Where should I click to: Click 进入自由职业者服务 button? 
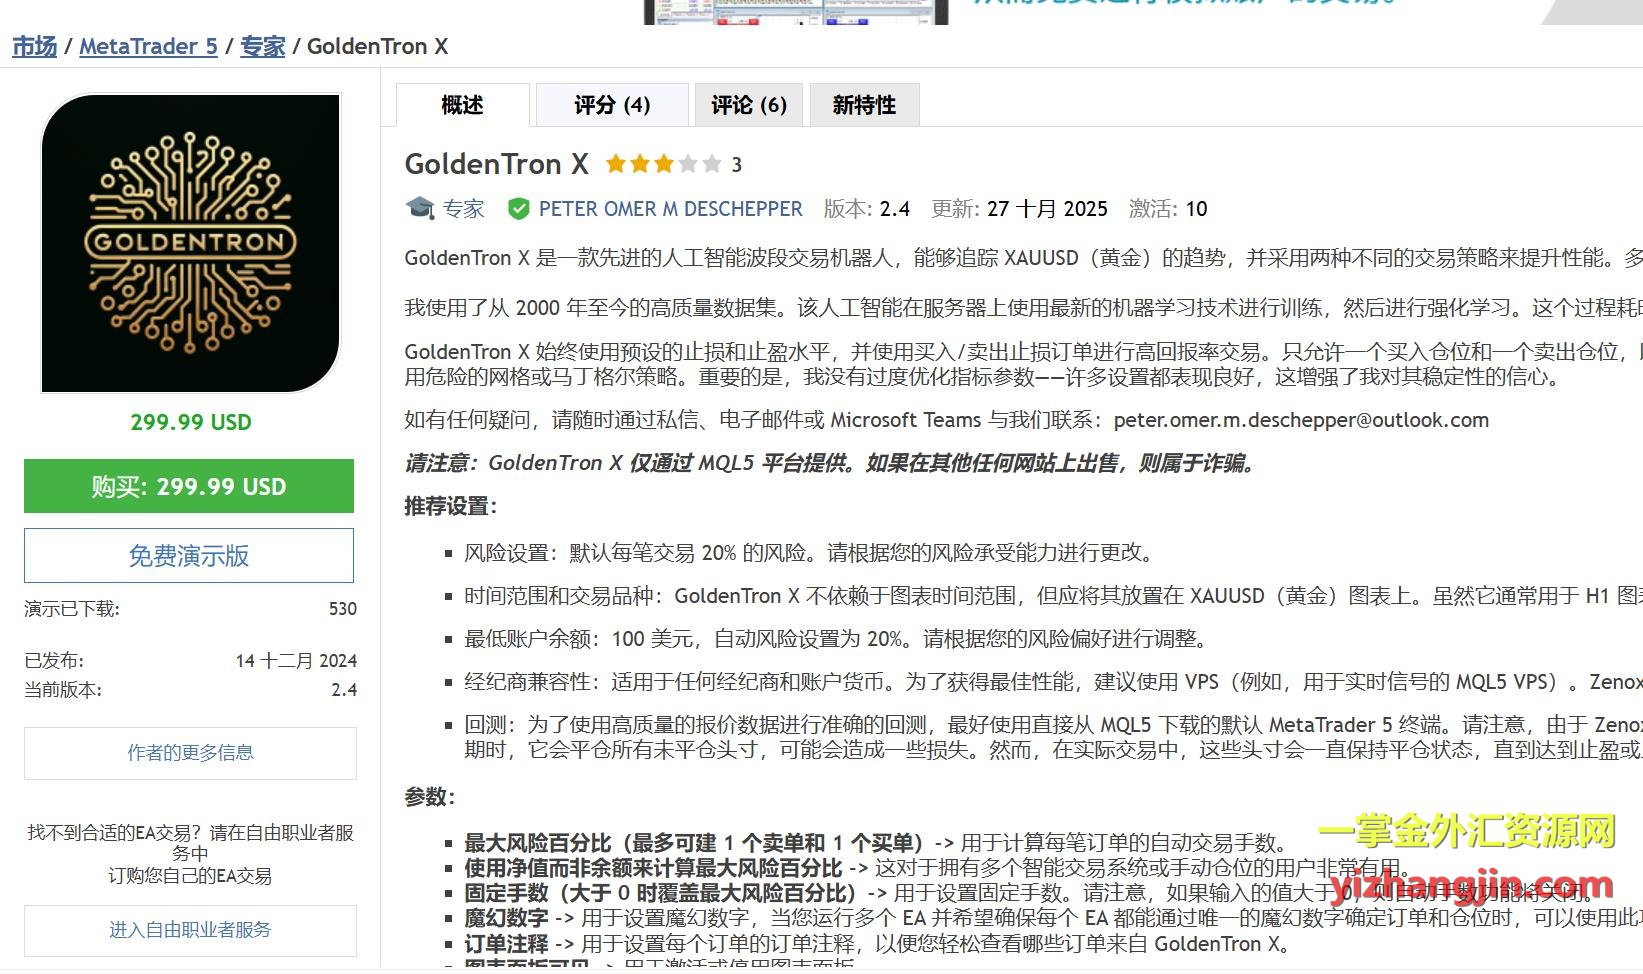(x=190, y=930)
